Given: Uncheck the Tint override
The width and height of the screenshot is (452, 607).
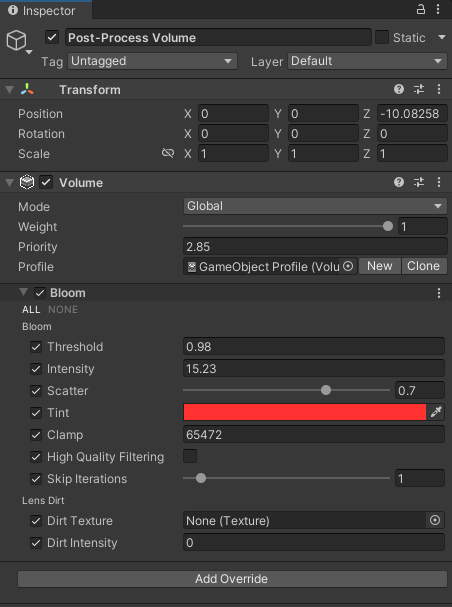Looking at the screenshot, I should click(x=36, y=413).
